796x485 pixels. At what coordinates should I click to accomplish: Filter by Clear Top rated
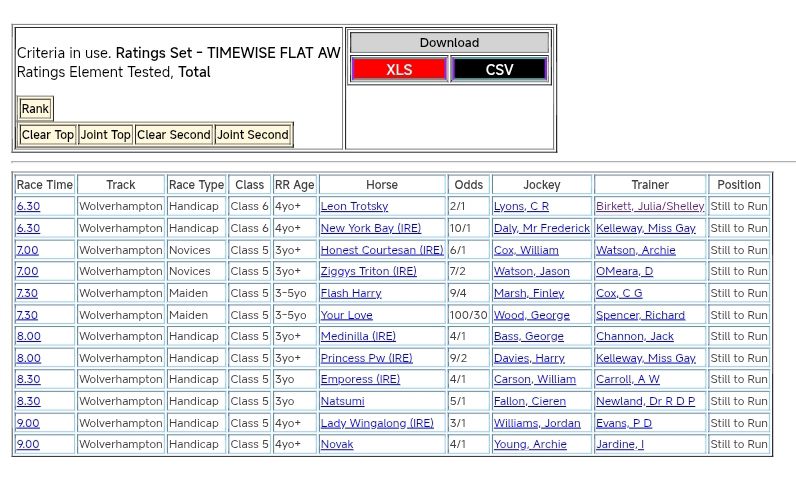[x=48, y=135]
